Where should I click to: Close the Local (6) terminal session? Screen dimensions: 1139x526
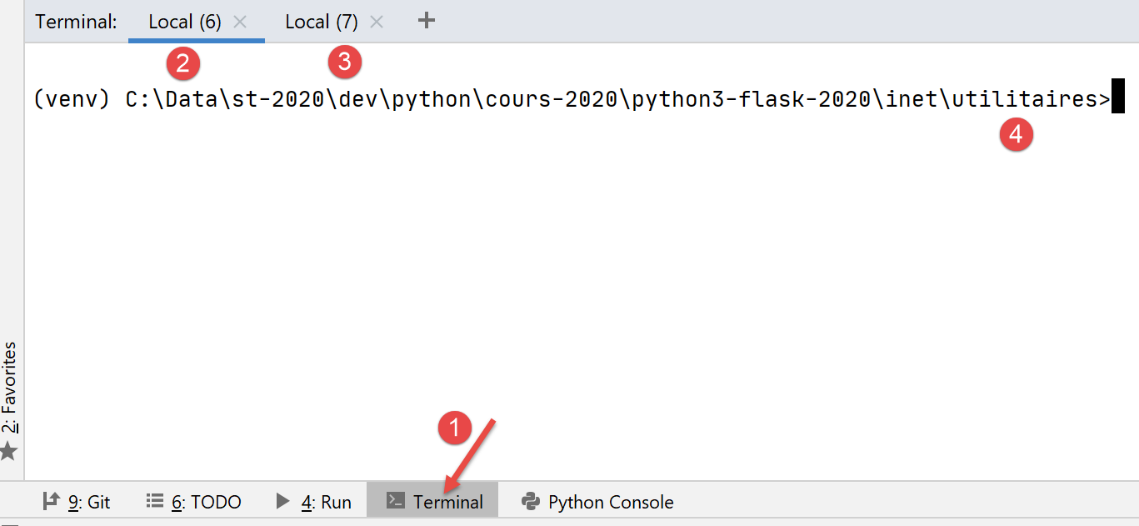pos(240,21)
